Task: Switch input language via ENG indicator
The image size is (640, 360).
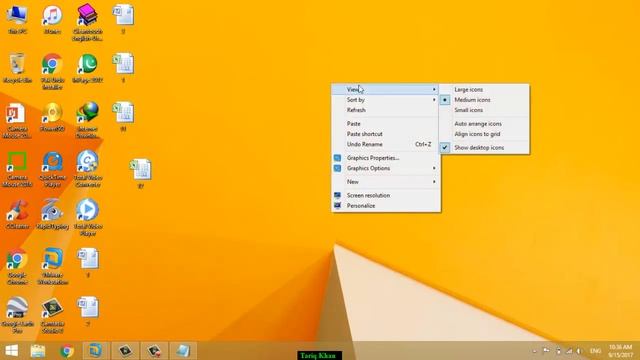Action: [x=596, y=351]
